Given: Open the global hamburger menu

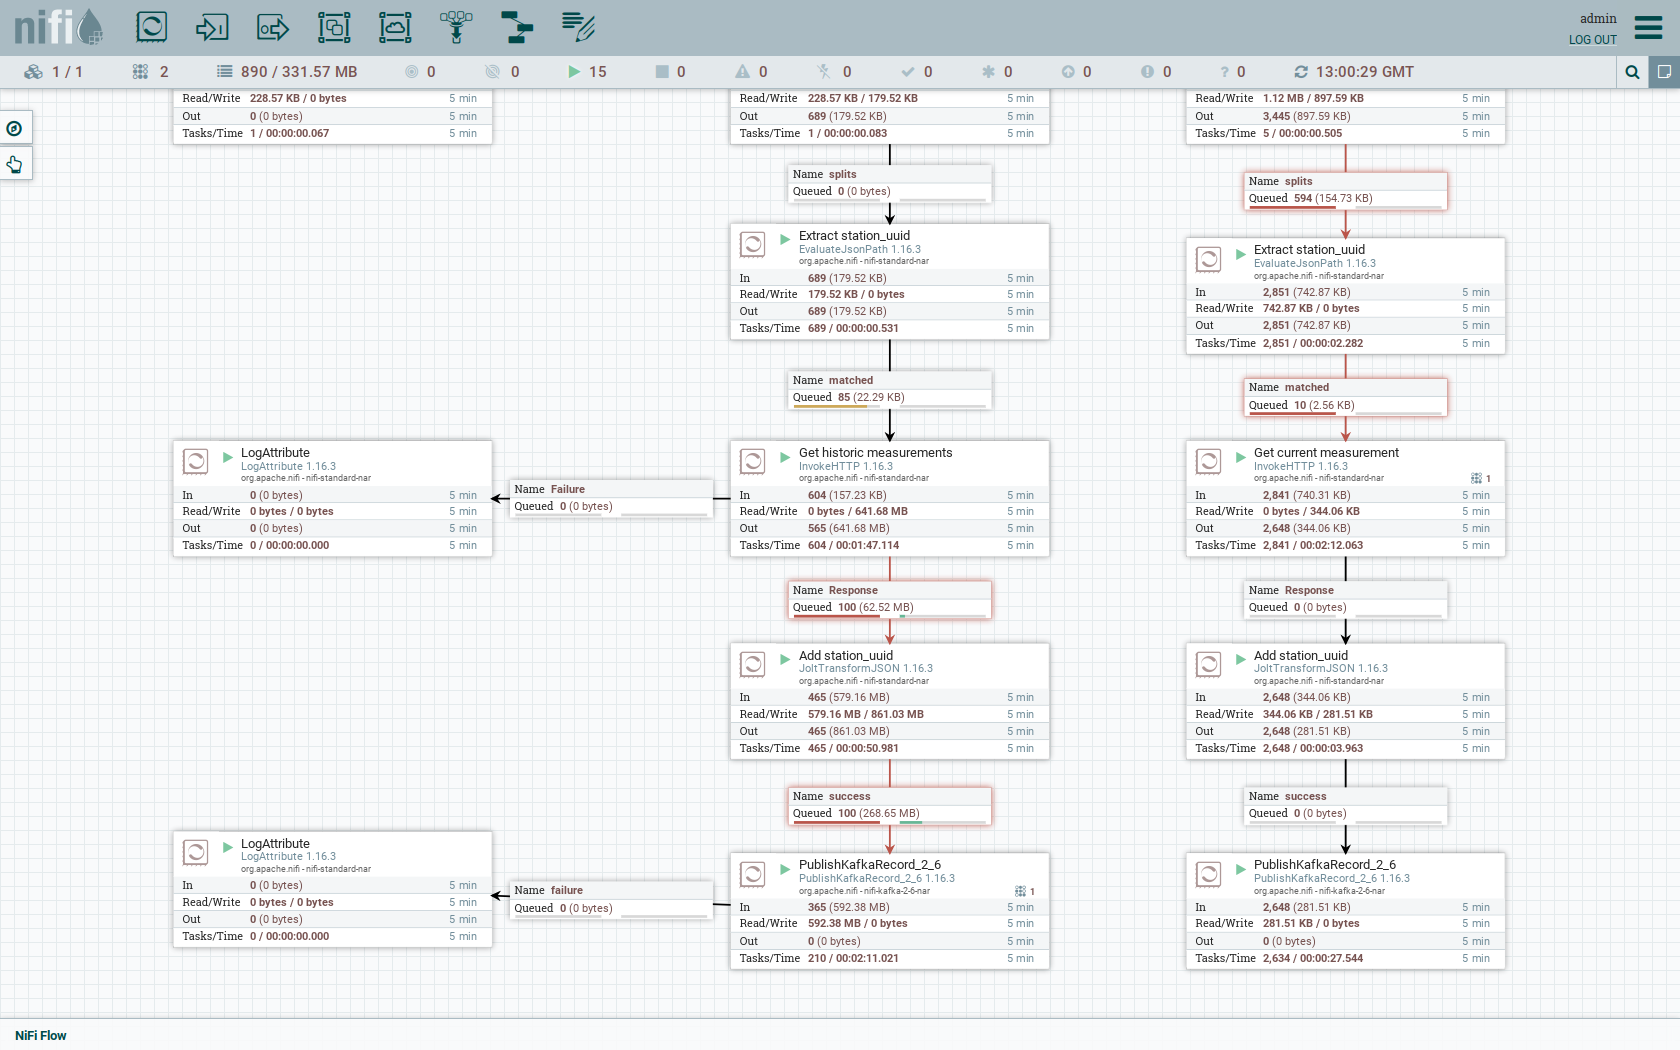Looking at the screenshot, I should click(x=1648, y=27).
